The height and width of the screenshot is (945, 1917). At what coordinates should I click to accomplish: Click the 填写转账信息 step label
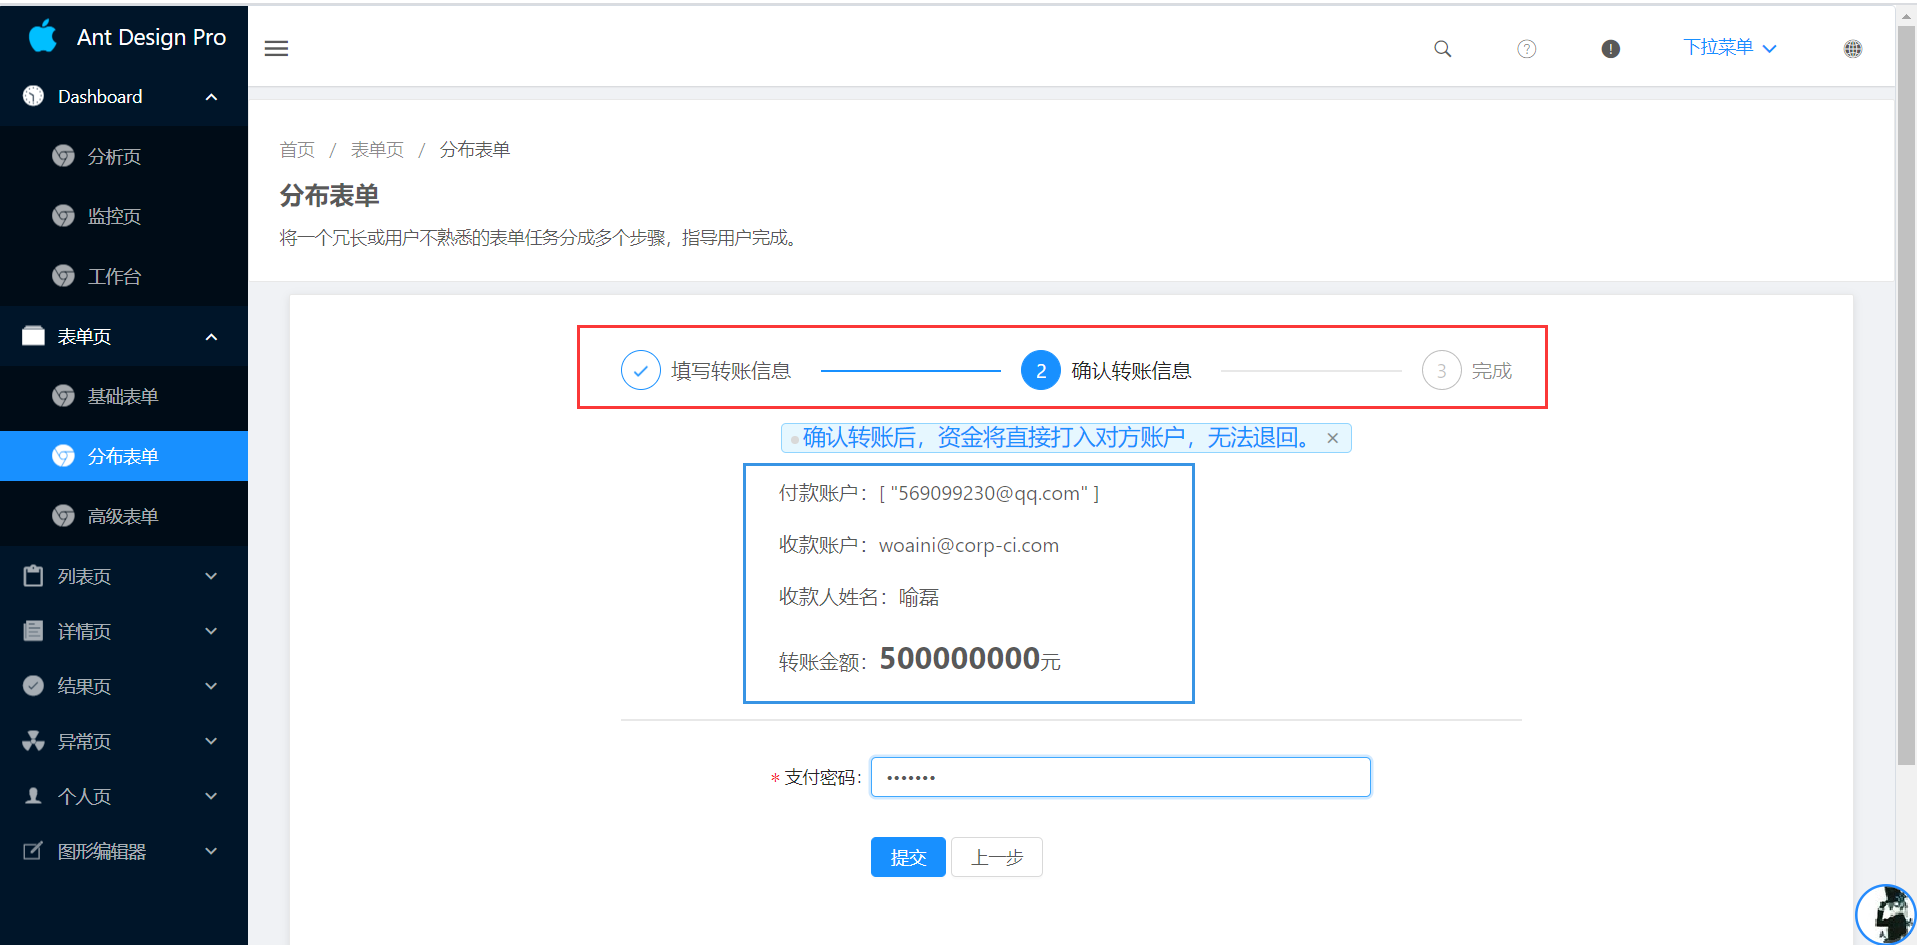tap(731, 371)
